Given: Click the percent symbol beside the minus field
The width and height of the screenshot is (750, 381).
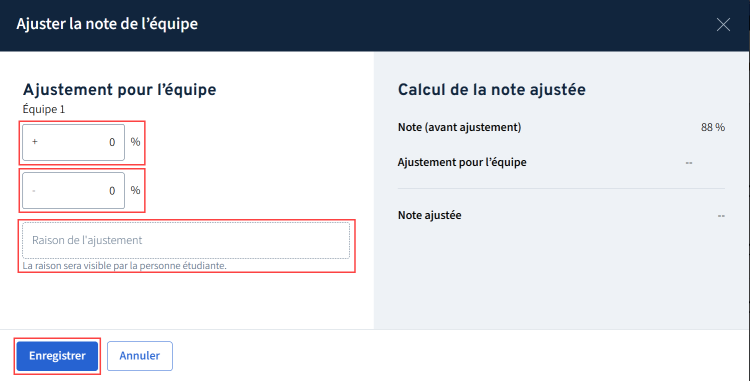Looking at the screenshot, I should 135,190.
